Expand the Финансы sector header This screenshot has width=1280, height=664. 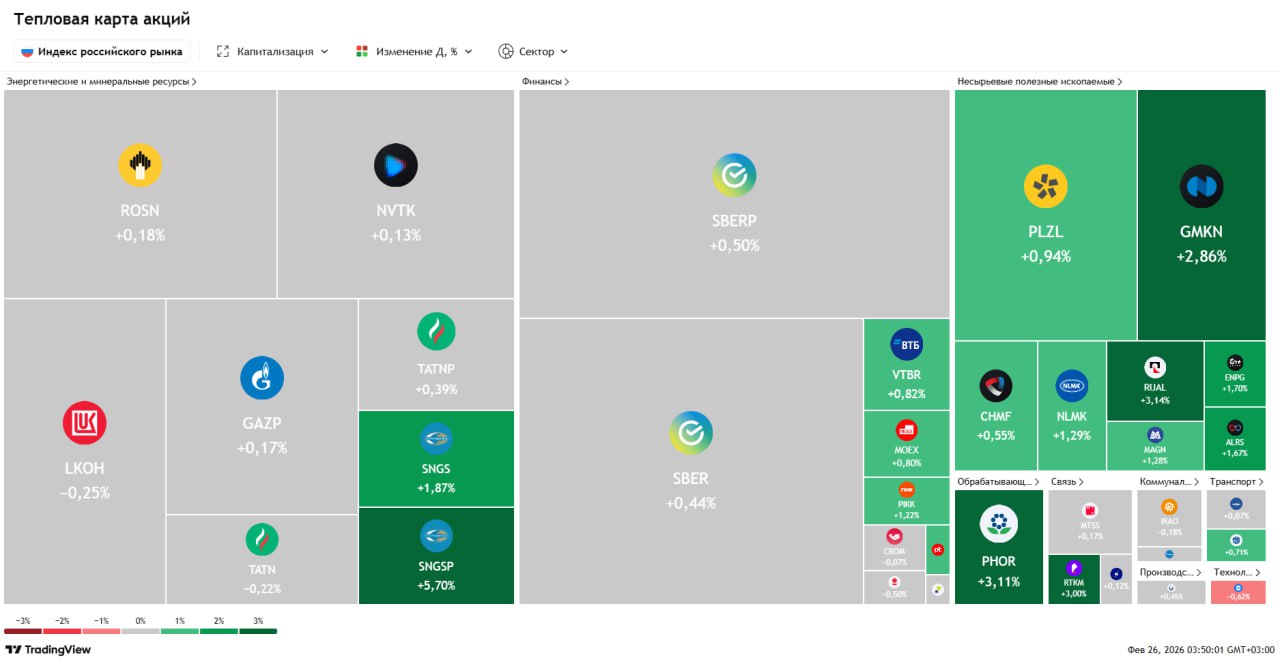click(x=545, y=81)
